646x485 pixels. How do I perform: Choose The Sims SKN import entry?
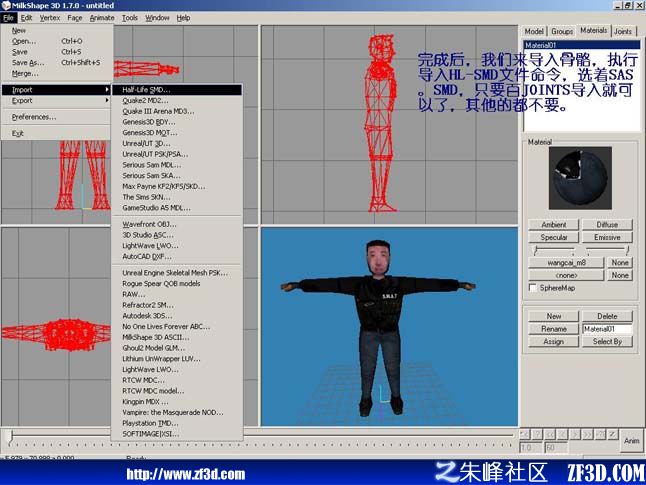(x=177, y=197)
